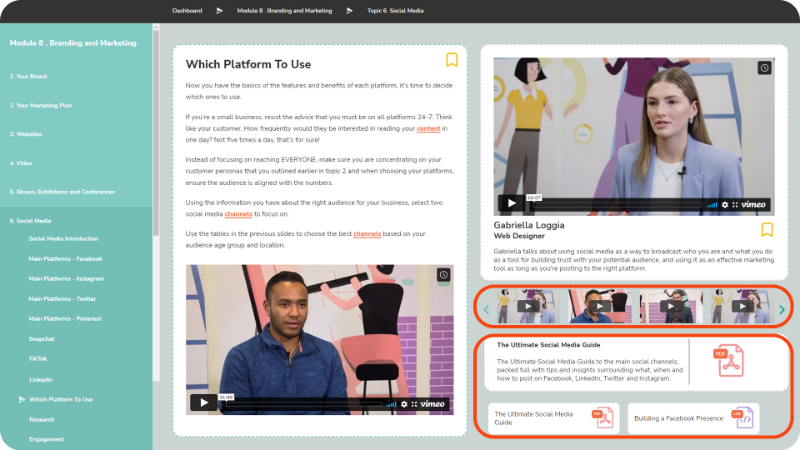This screenshot has width=800, height=450.
Task: Play the Gabriella Loggia video
Action: (x=511, y=203)
